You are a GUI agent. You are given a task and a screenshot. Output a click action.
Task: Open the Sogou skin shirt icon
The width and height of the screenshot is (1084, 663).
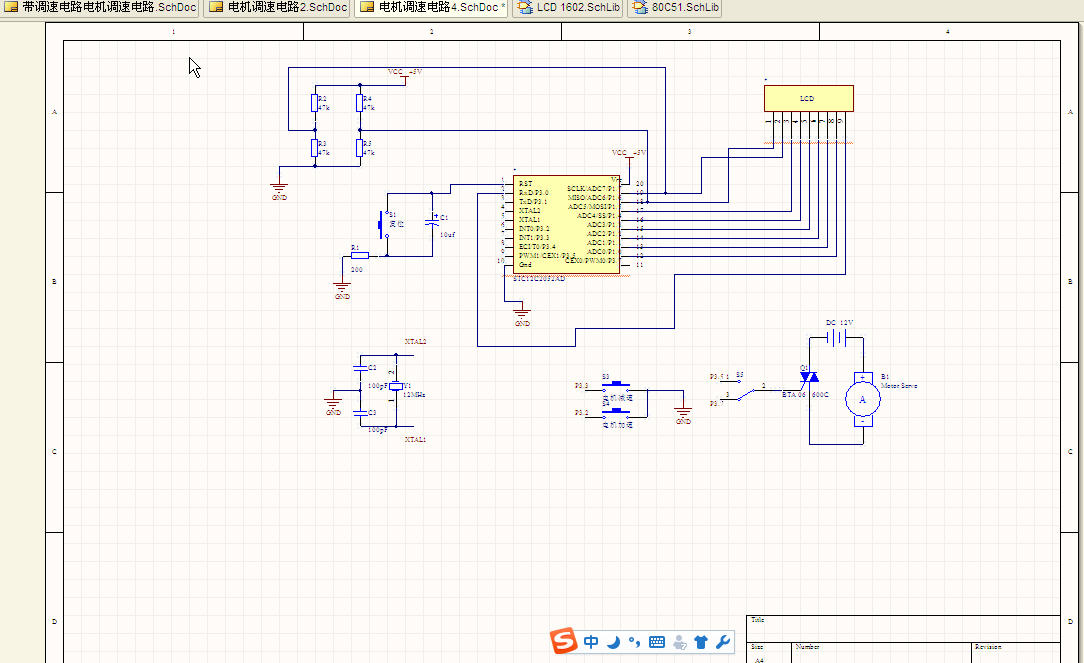[x=701, y=642]
